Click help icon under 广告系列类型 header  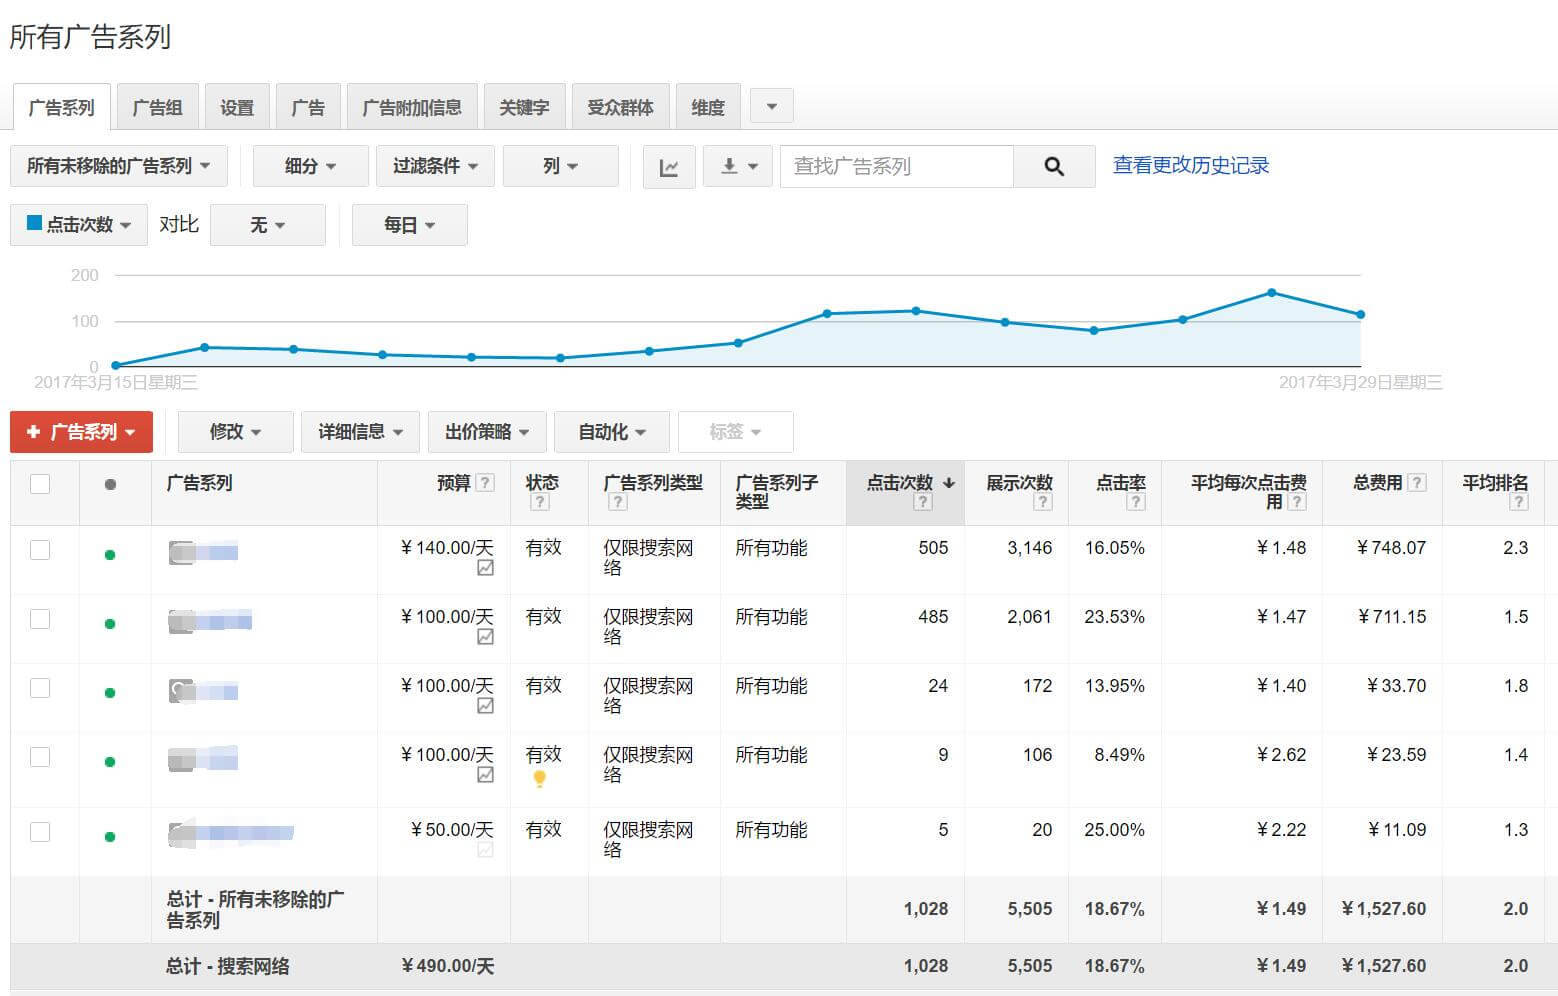618,502
